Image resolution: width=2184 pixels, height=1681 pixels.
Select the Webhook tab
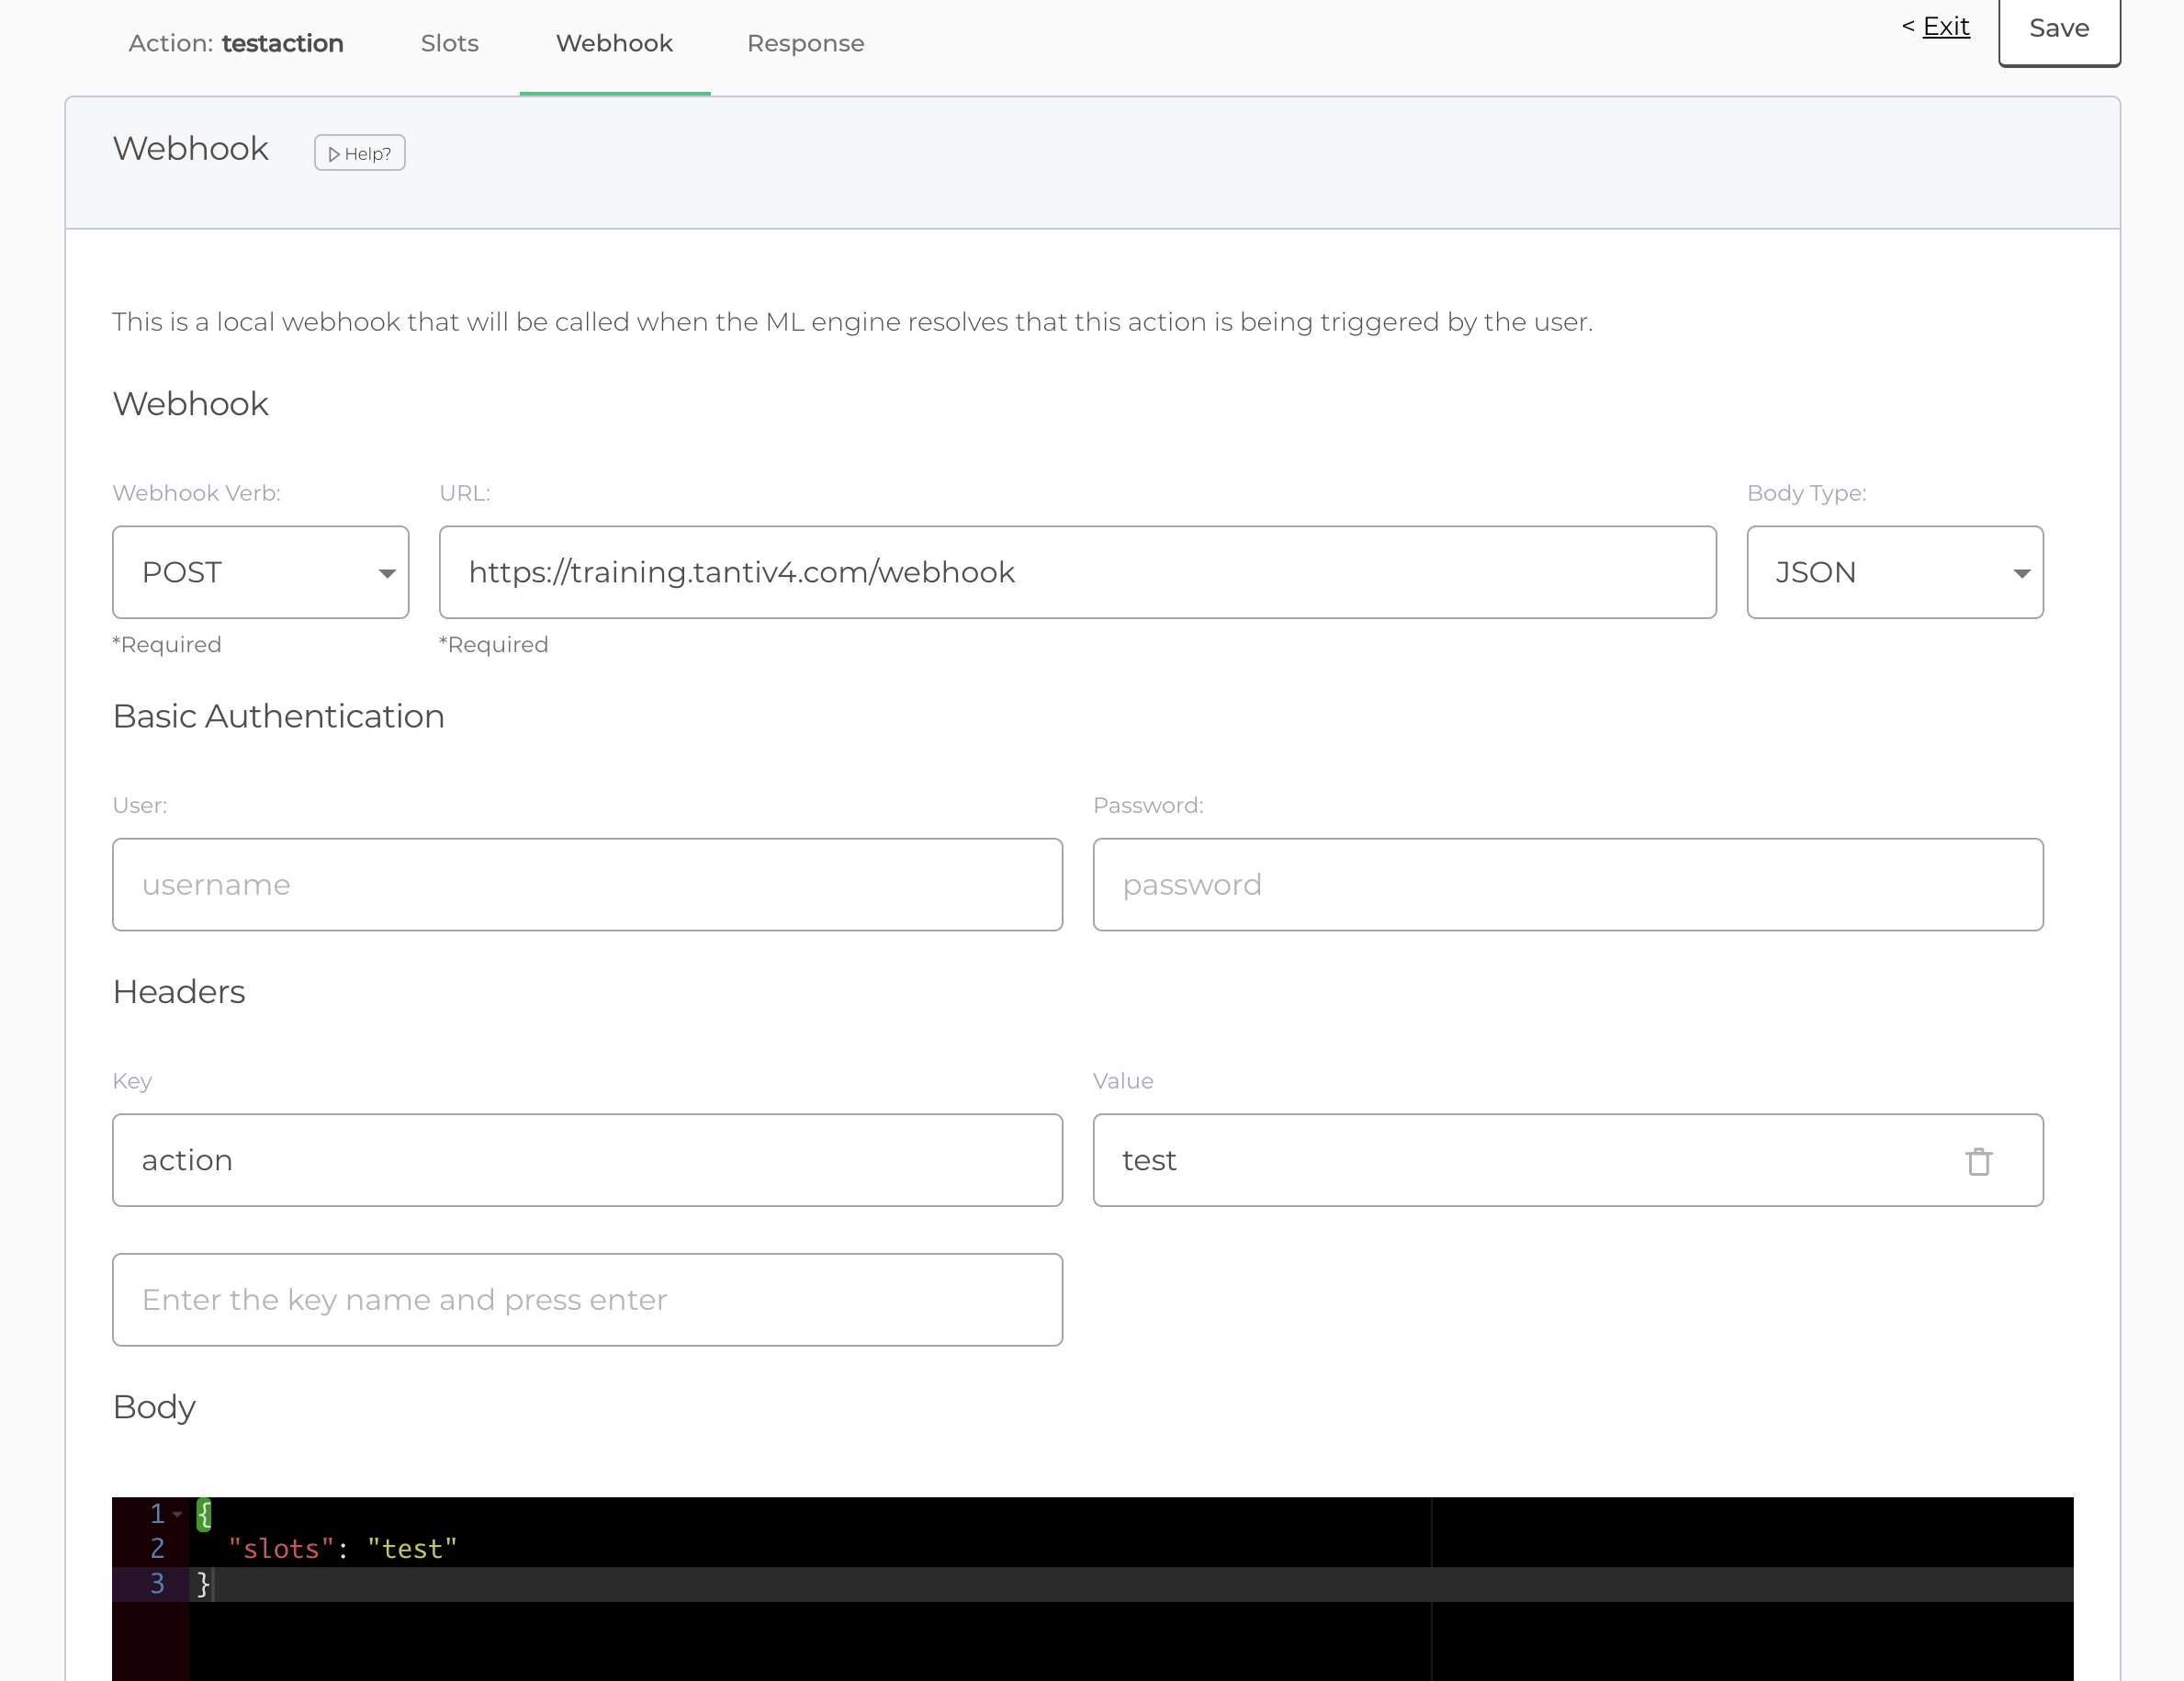point(614,43)
